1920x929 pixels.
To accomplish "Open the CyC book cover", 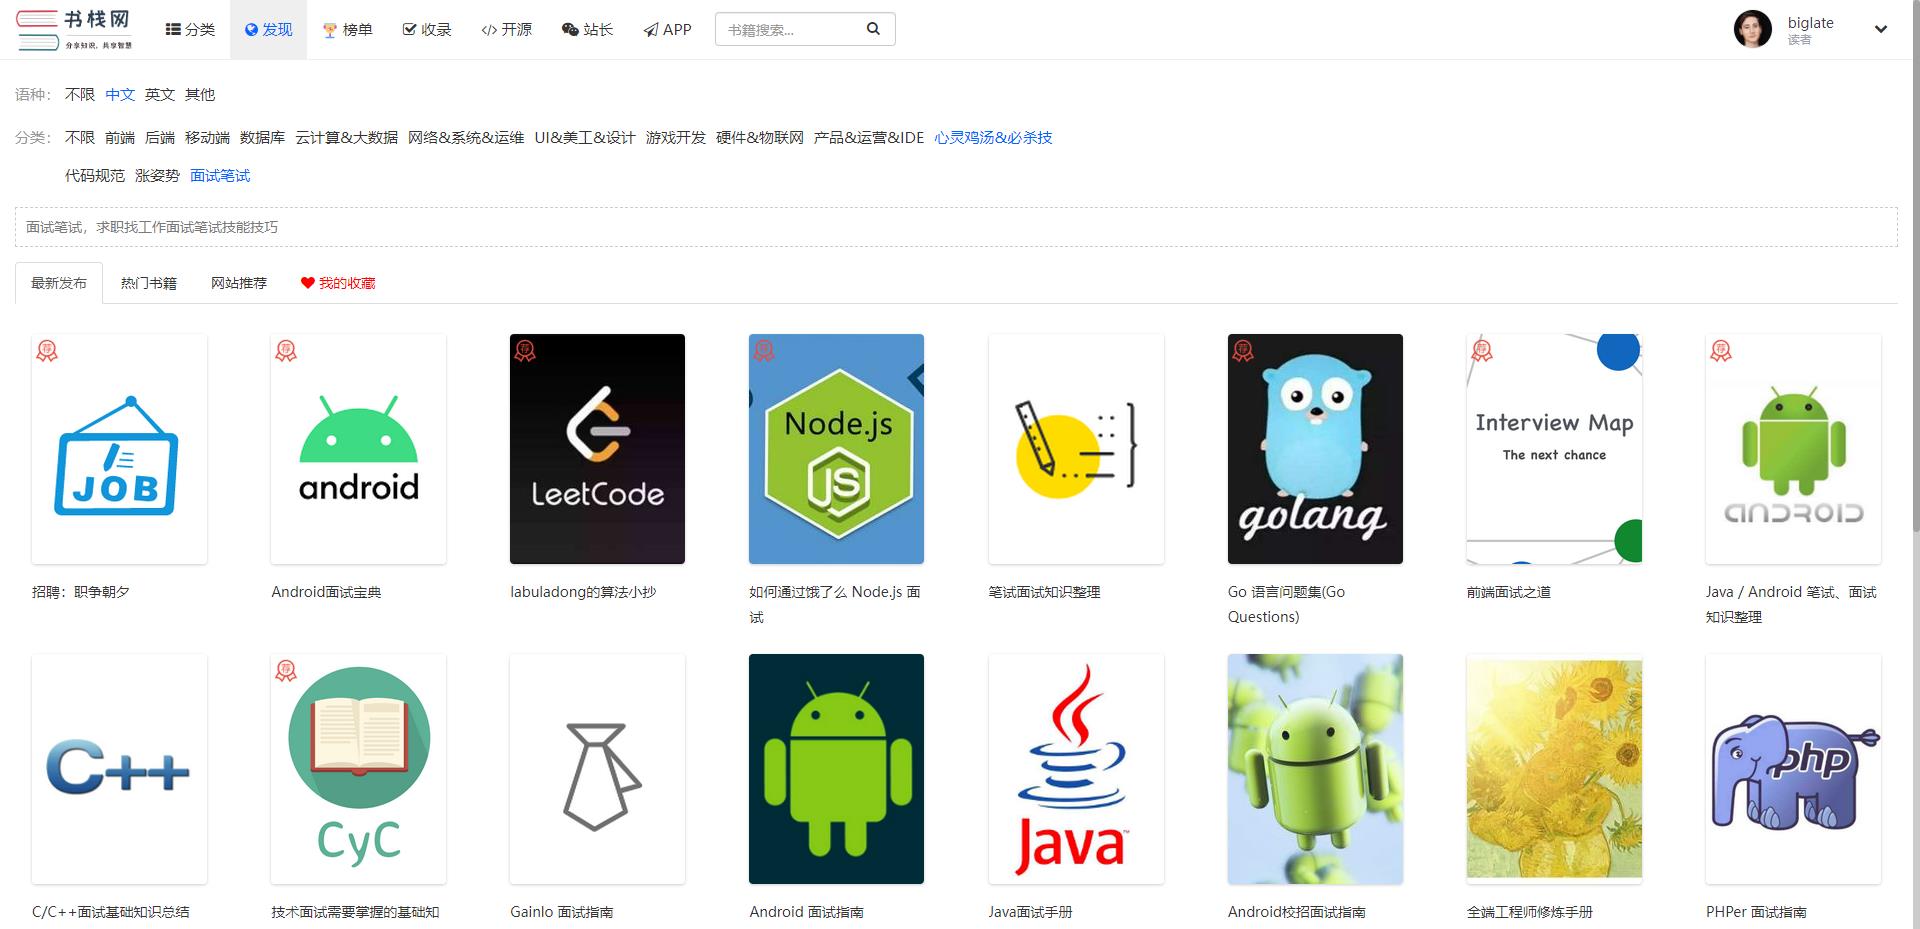I will pos(358,769).
